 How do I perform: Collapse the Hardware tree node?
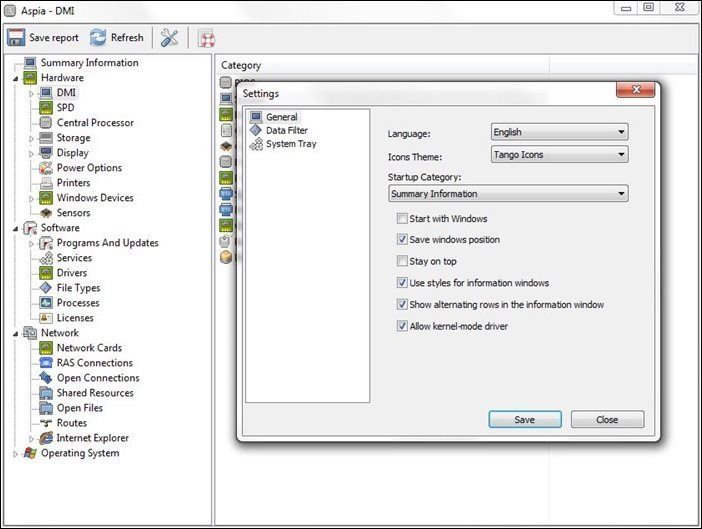point(16,79)
